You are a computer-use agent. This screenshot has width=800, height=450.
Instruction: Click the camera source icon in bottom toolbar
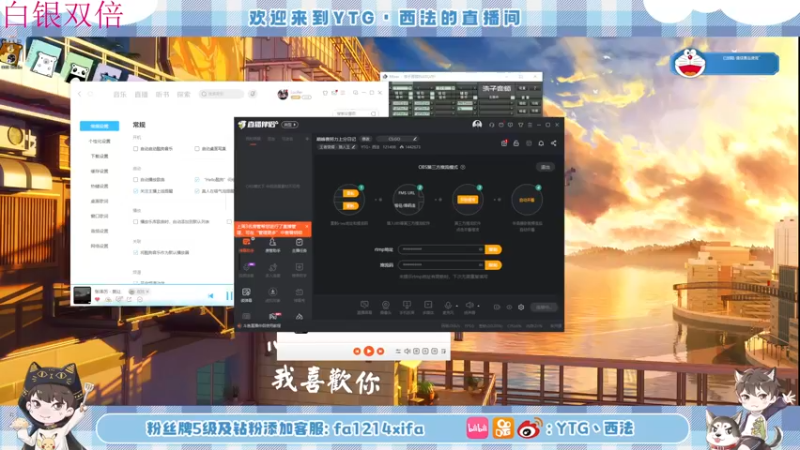[386, 305]
